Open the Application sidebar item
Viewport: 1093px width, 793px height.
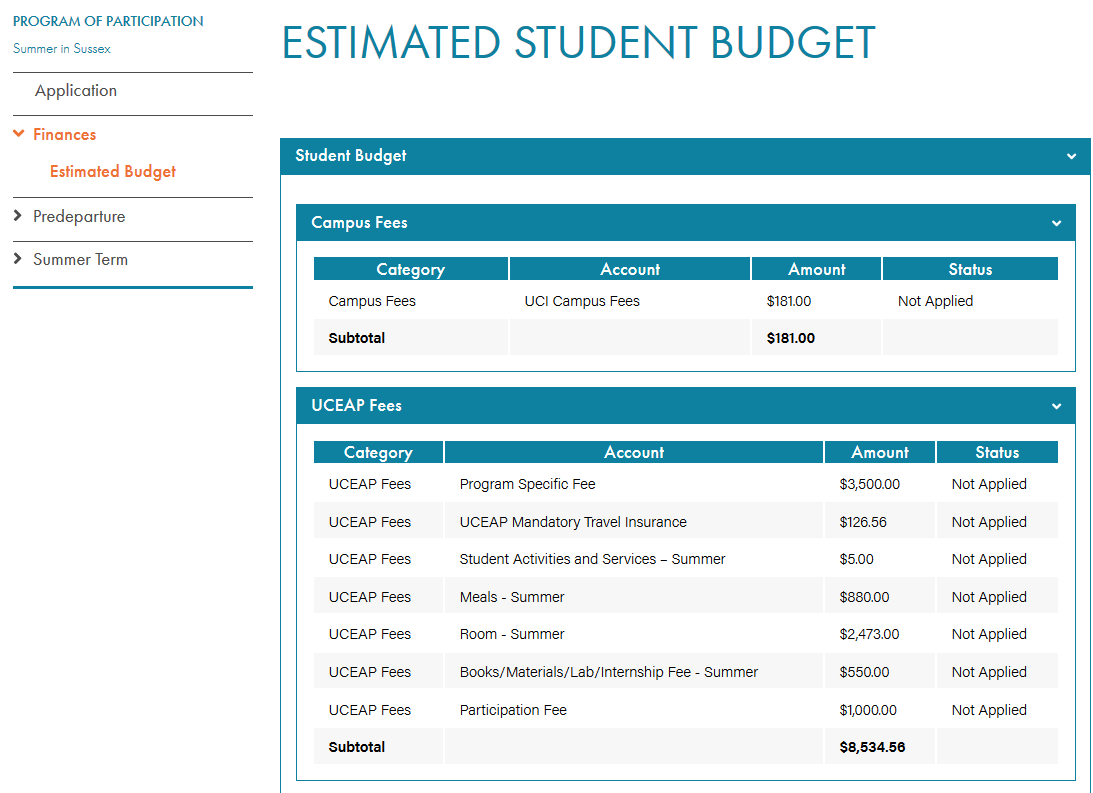[x=76, y=91]
